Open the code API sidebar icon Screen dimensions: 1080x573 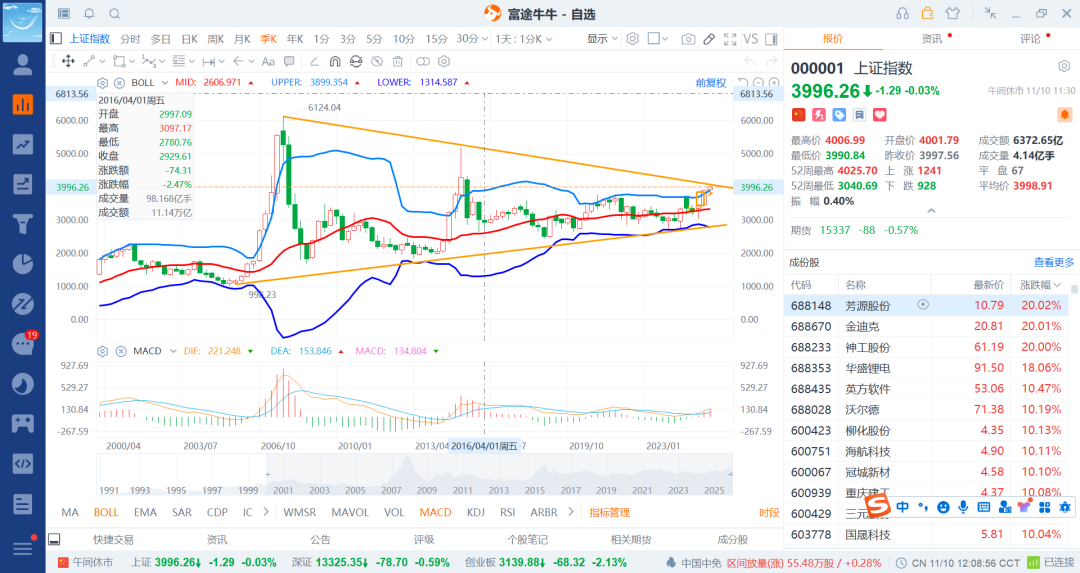point(23,463)
